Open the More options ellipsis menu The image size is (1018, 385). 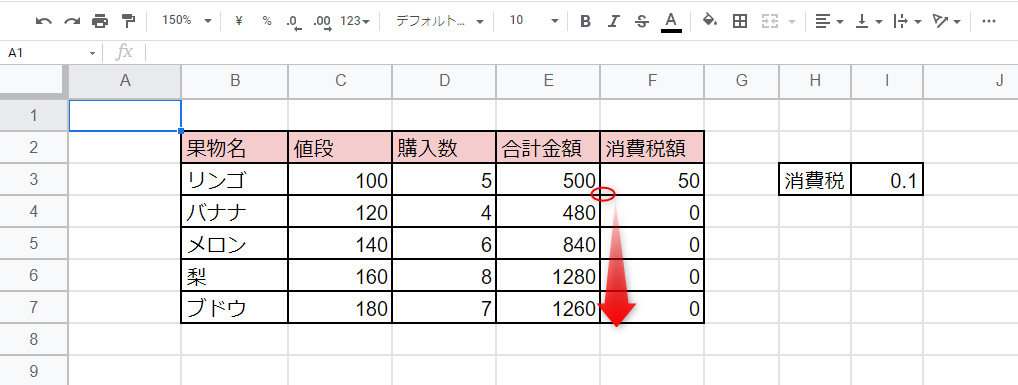(989, 21)
